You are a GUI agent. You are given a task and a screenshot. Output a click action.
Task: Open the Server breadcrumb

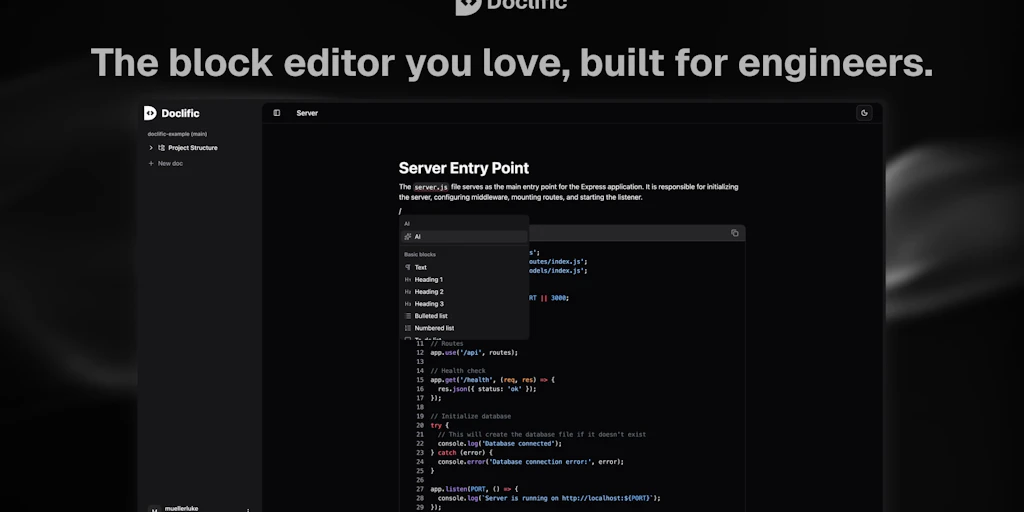coord(307,113)
